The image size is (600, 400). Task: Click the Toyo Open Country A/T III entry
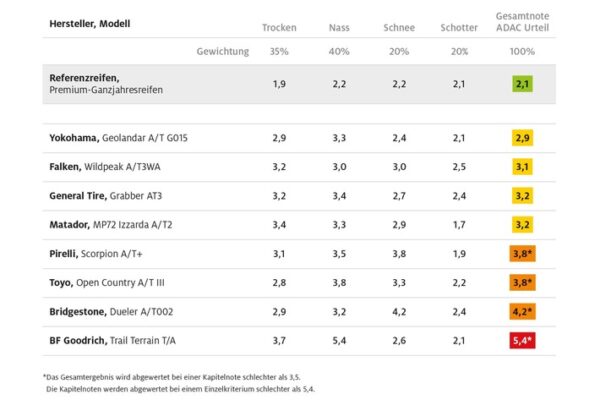113,283
